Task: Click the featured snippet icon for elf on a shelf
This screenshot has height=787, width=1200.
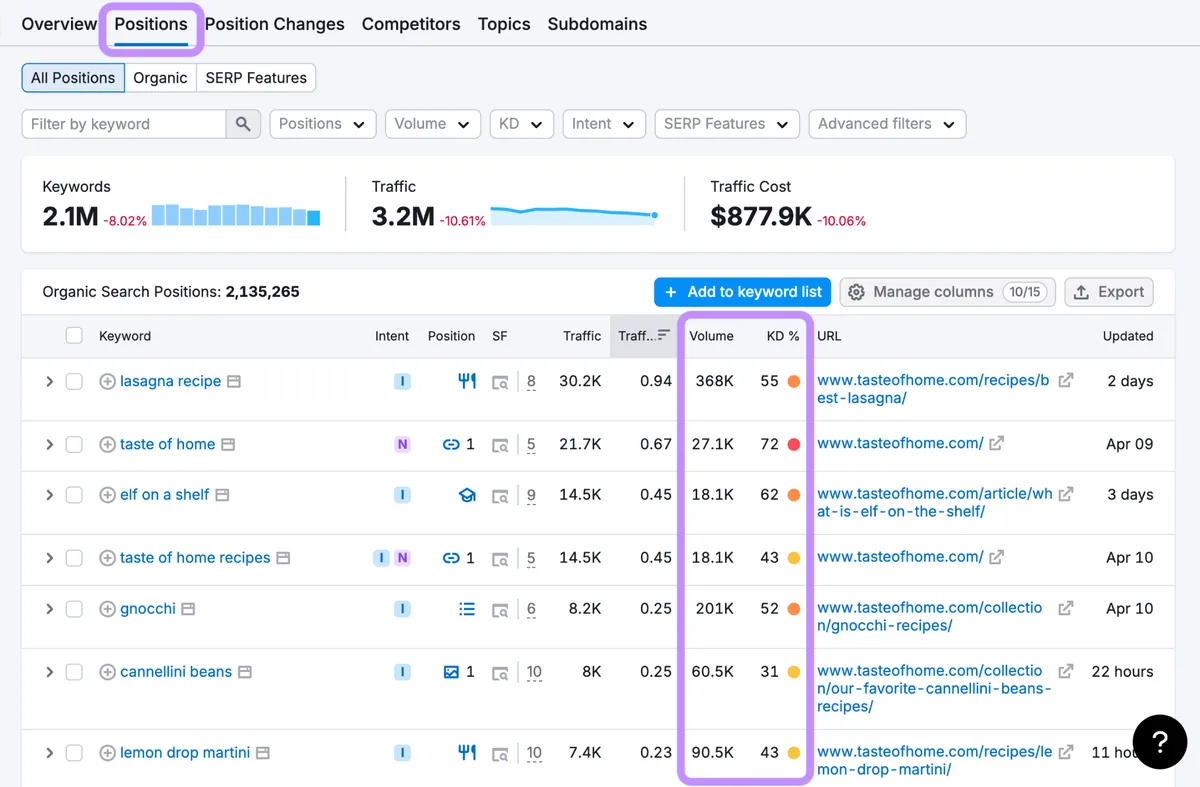Action: (467, 494)
